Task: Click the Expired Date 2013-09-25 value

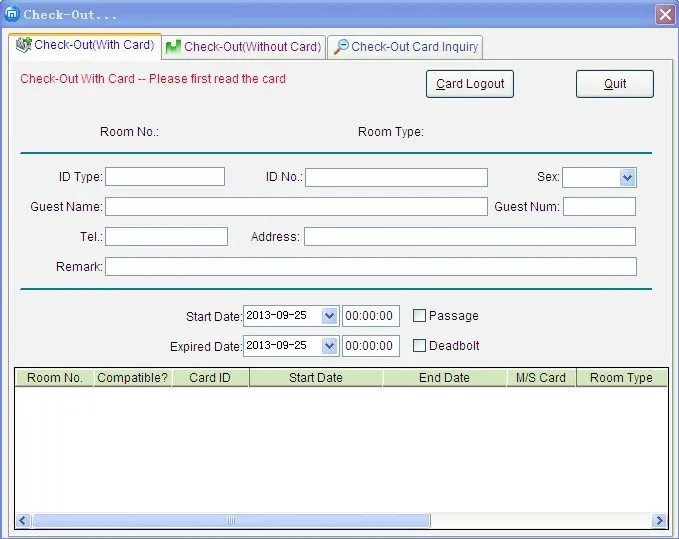Action: click(276, 345)
